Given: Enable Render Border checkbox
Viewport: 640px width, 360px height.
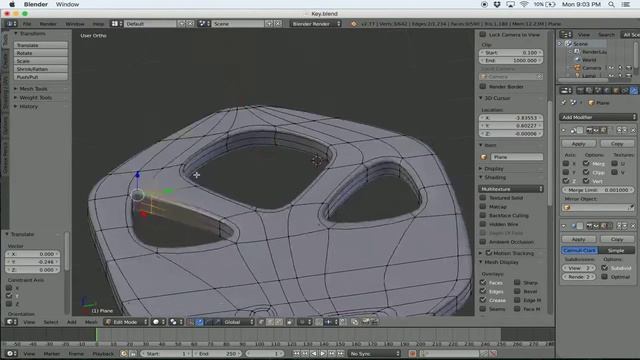Looking at the screenshot, I should [483, 87].
